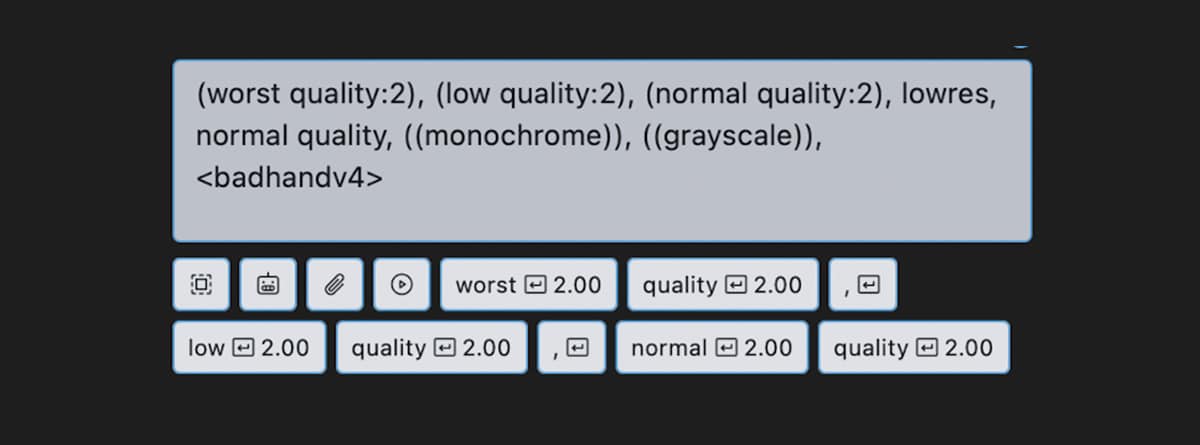Select the 'quality 2.00' tag after 'normal'
The height and width of the screenshot is (445, 1200).
[x=914, y=347]
